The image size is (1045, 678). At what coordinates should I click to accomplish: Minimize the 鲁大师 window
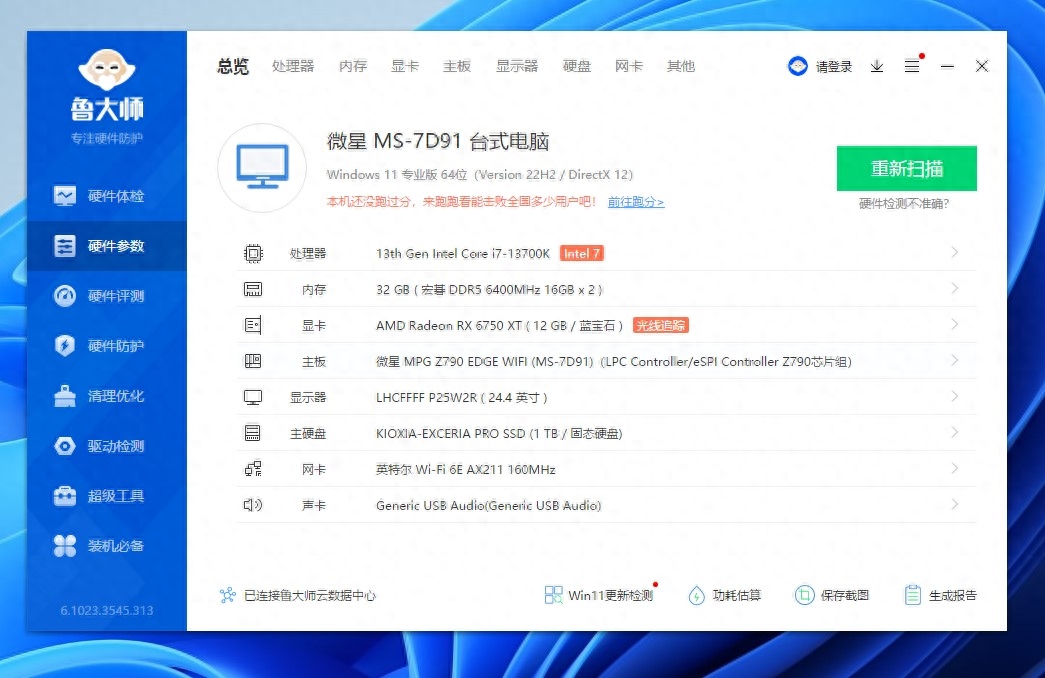pyautogui.click(x=947, y=66)
